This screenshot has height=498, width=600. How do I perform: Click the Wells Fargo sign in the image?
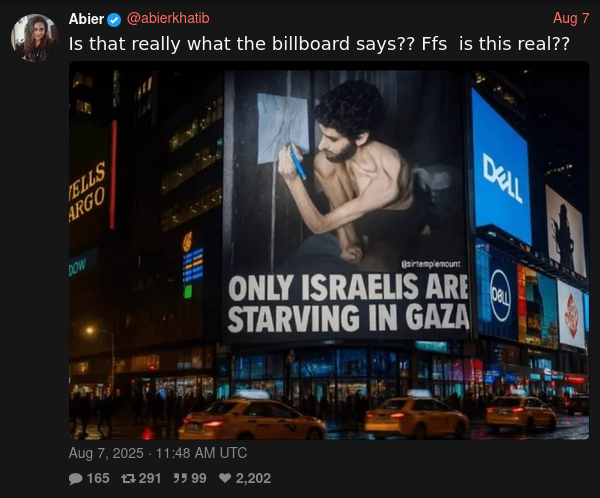pyautogui.click(x=87, y=190)
